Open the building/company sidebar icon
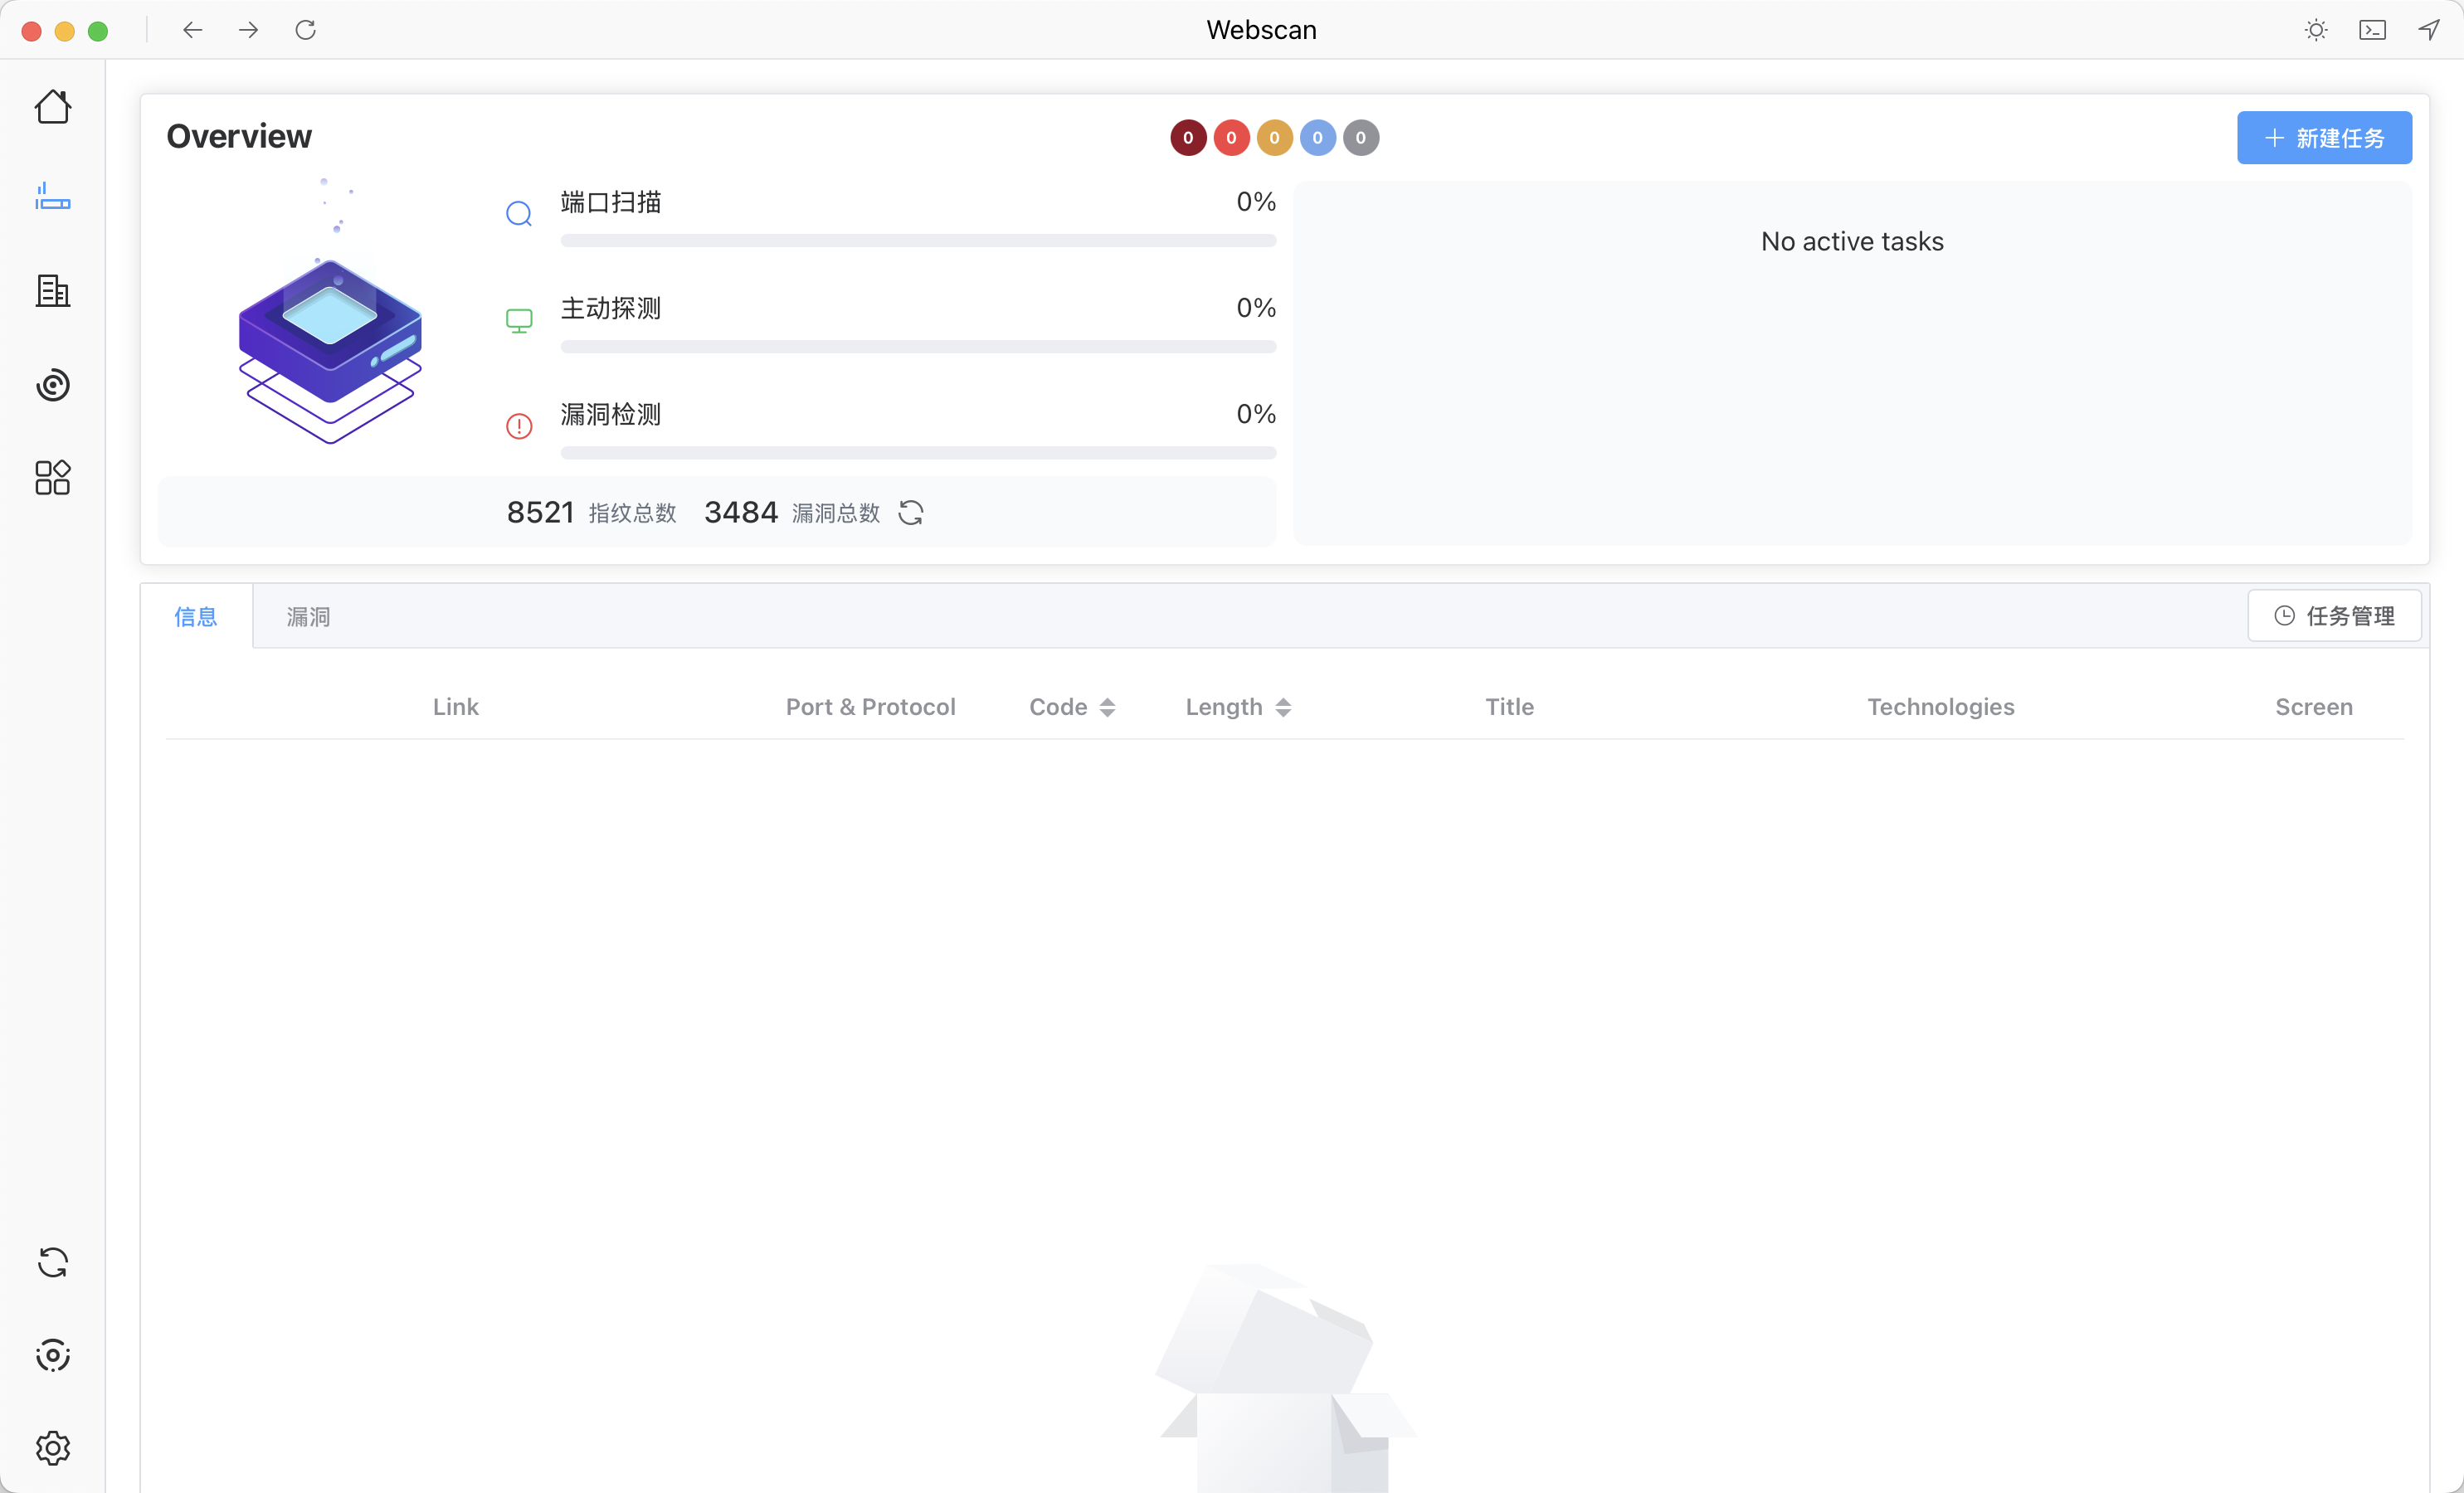 [52, 291]
